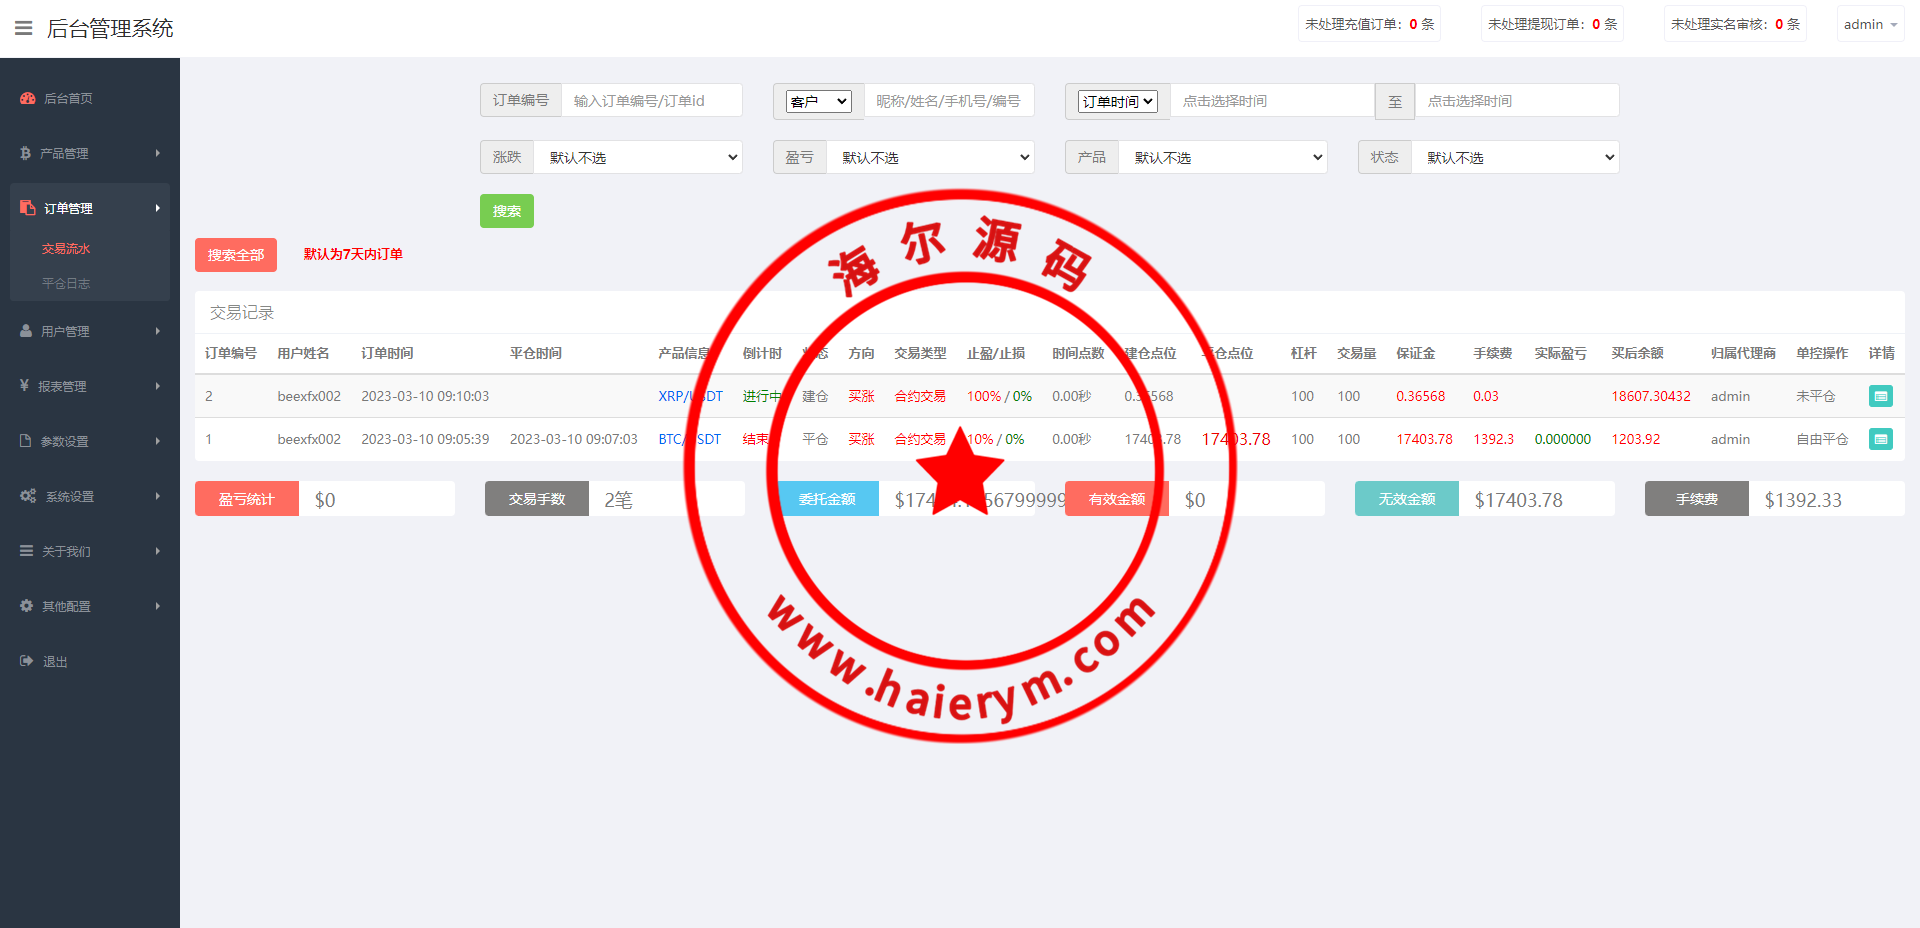Click the bitcoin icon for 产品管理
The width and height of the screenshot is (1920, 928).
(25, 153)
